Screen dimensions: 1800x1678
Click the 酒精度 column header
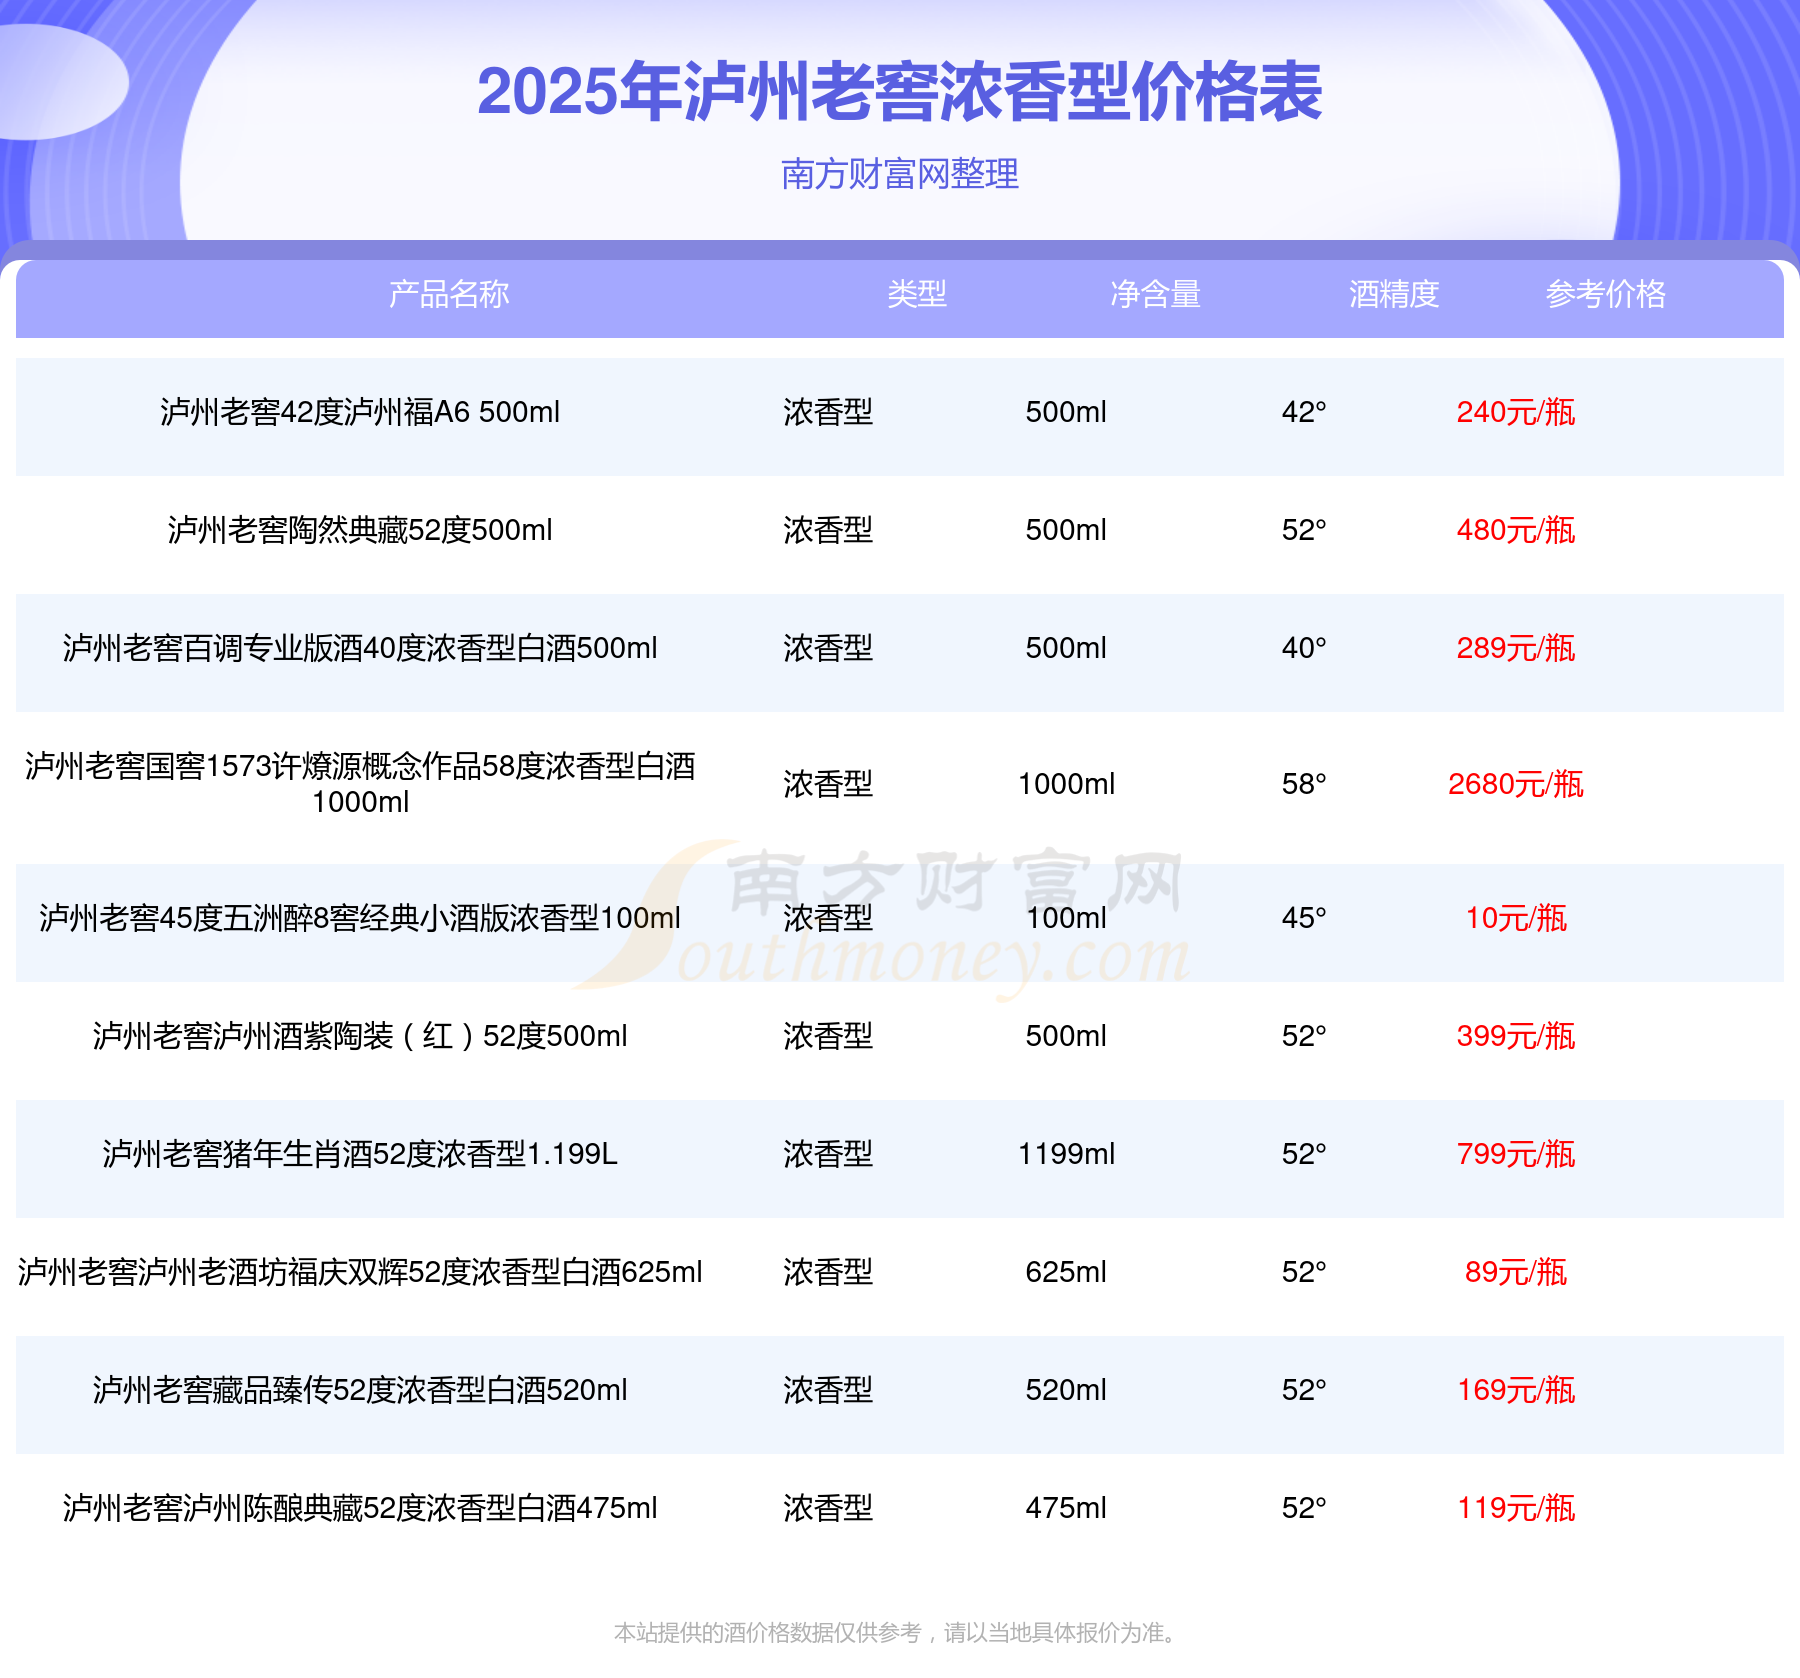pos(1394,294)
